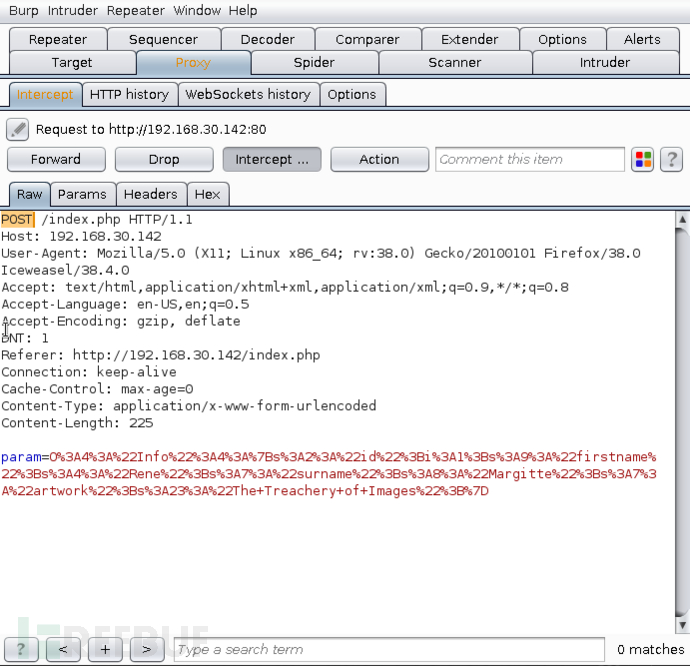Open the Help menu
690x666 pixels.
coord(243,11)
